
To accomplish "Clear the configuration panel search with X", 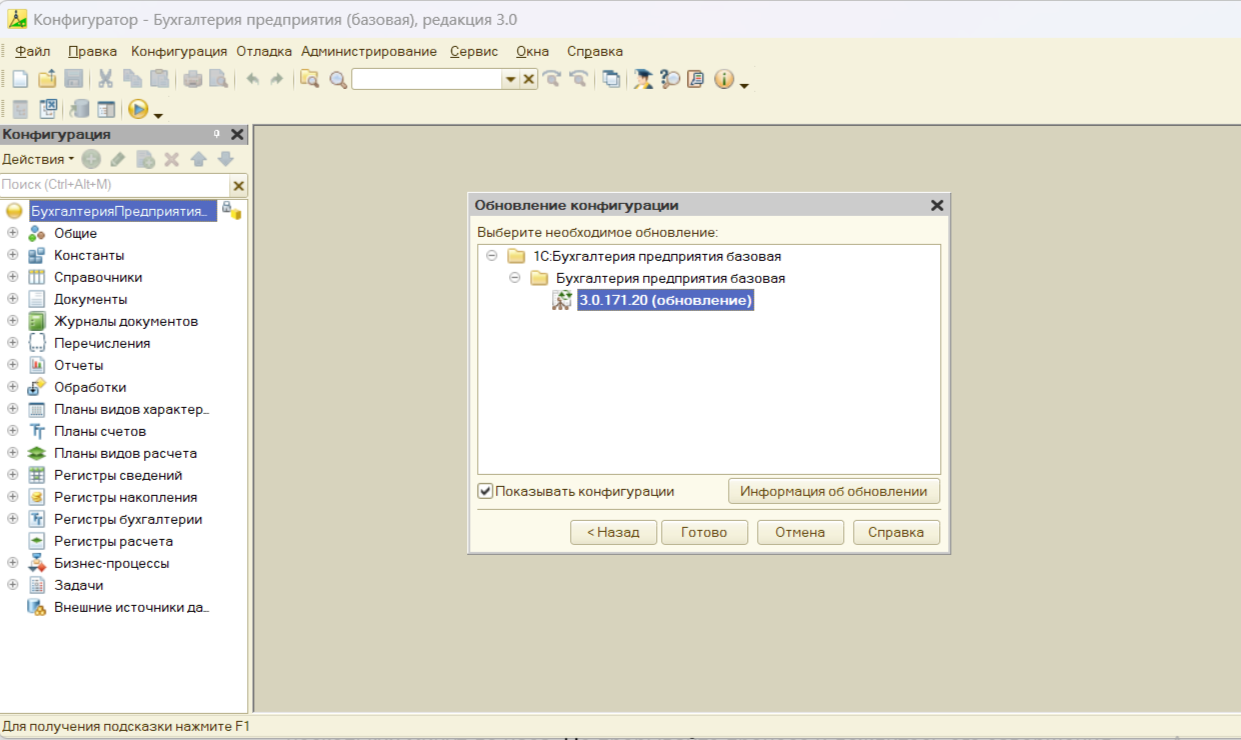I will pos(238,185).
